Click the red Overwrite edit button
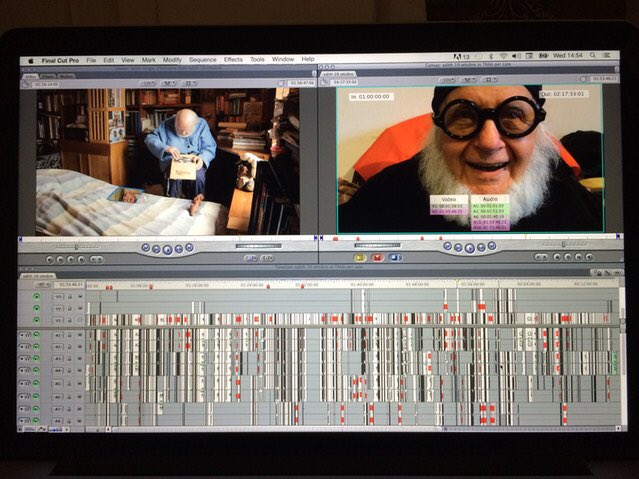 coord(377,258)
